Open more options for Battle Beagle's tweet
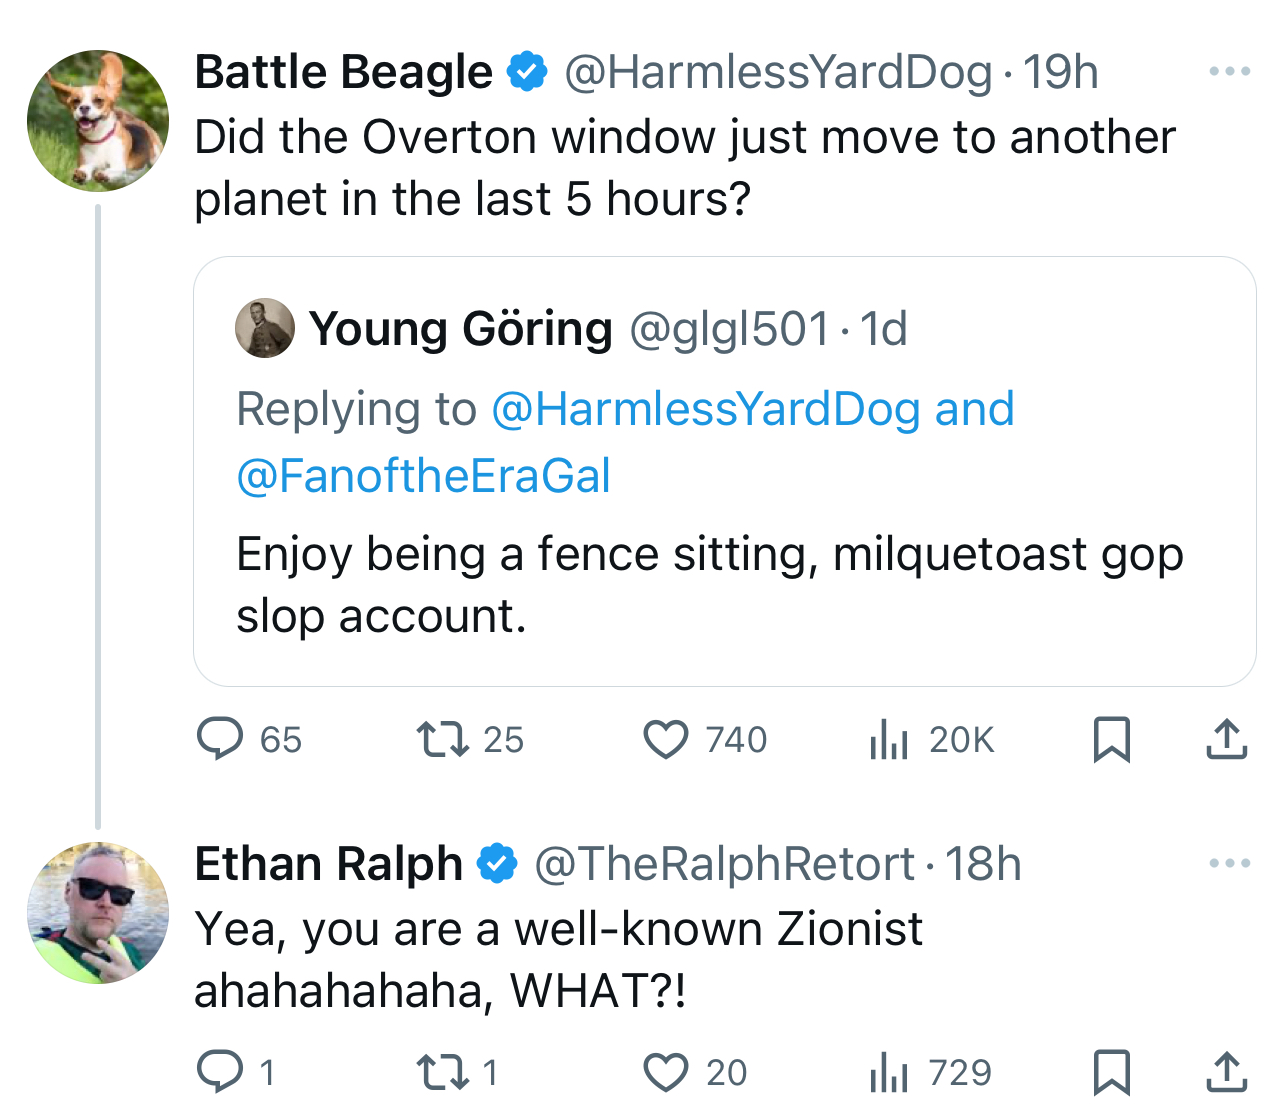Image resolution: width=1284 pixels, height=1113 pixels. point(1229,72)
